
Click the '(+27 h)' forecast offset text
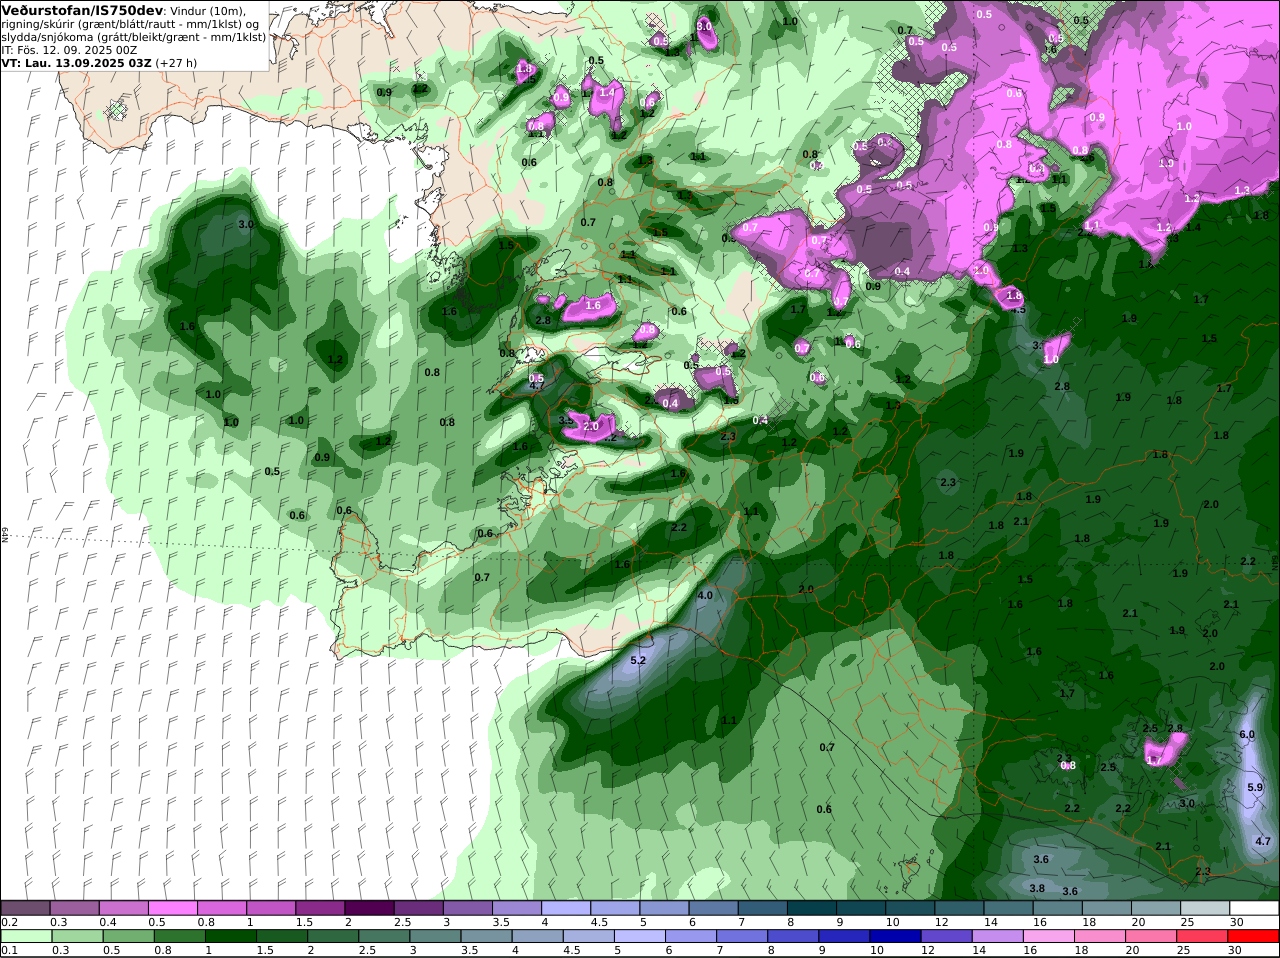tap(176, 63)
